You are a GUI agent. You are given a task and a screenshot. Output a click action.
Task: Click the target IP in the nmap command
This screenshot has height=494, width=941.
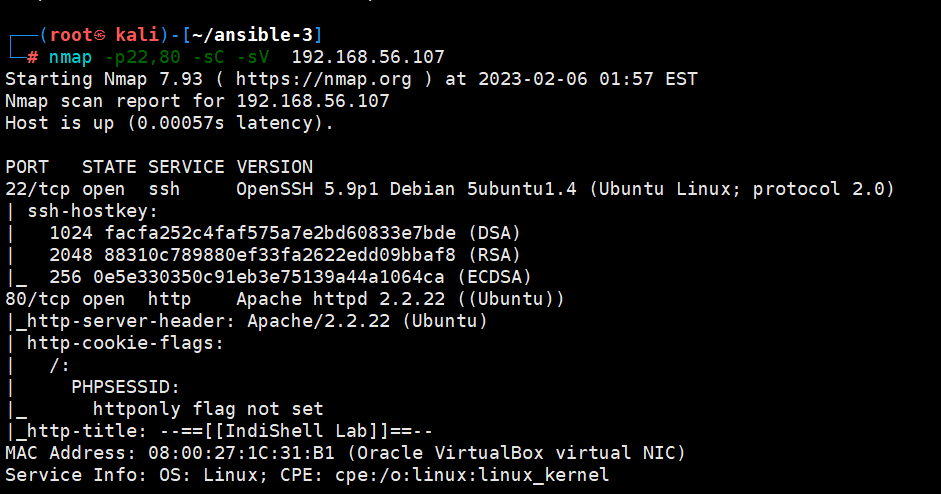[x=368, y=57]
